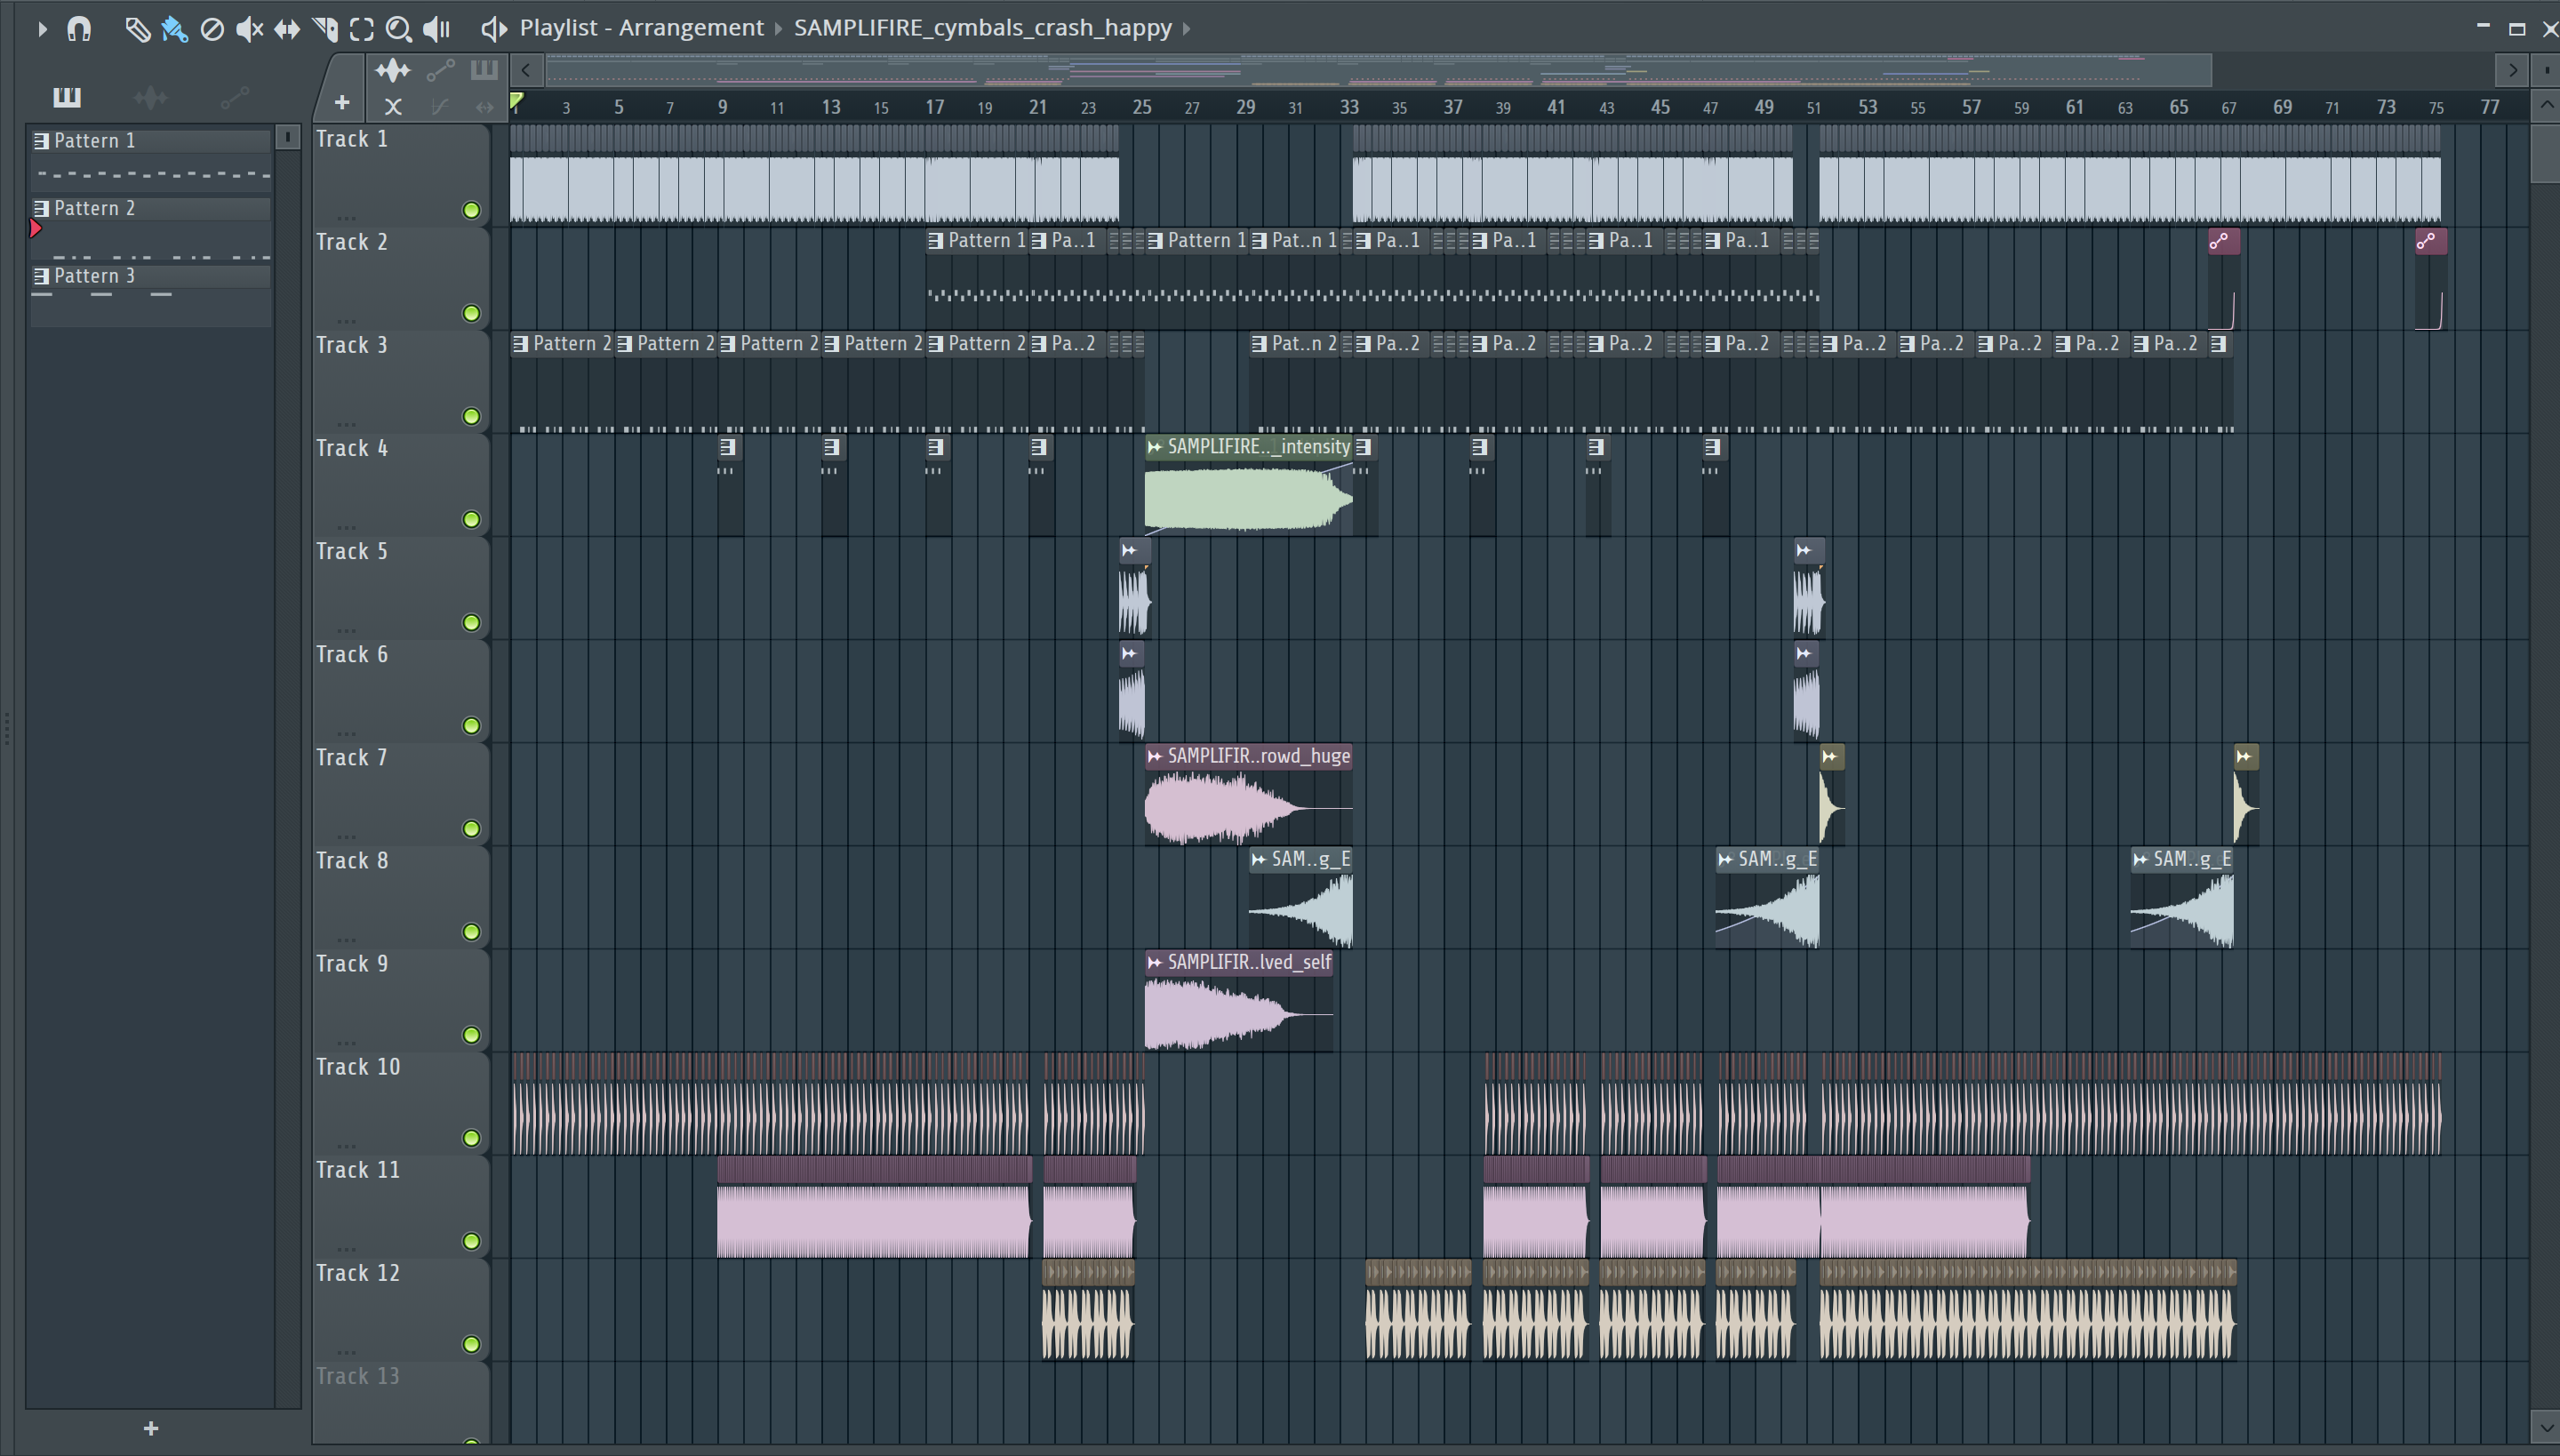Select clip SAMPLIFIRE_cymbals_crash_happy in title bar
Image resolution: width=2560 pixels, height=1456 pixels.
982,28
